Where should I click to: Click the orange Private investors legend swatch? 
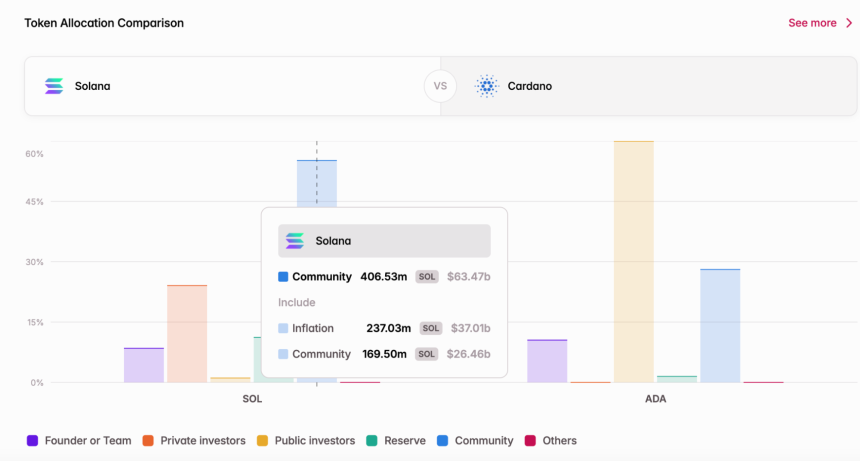(148, 441)
